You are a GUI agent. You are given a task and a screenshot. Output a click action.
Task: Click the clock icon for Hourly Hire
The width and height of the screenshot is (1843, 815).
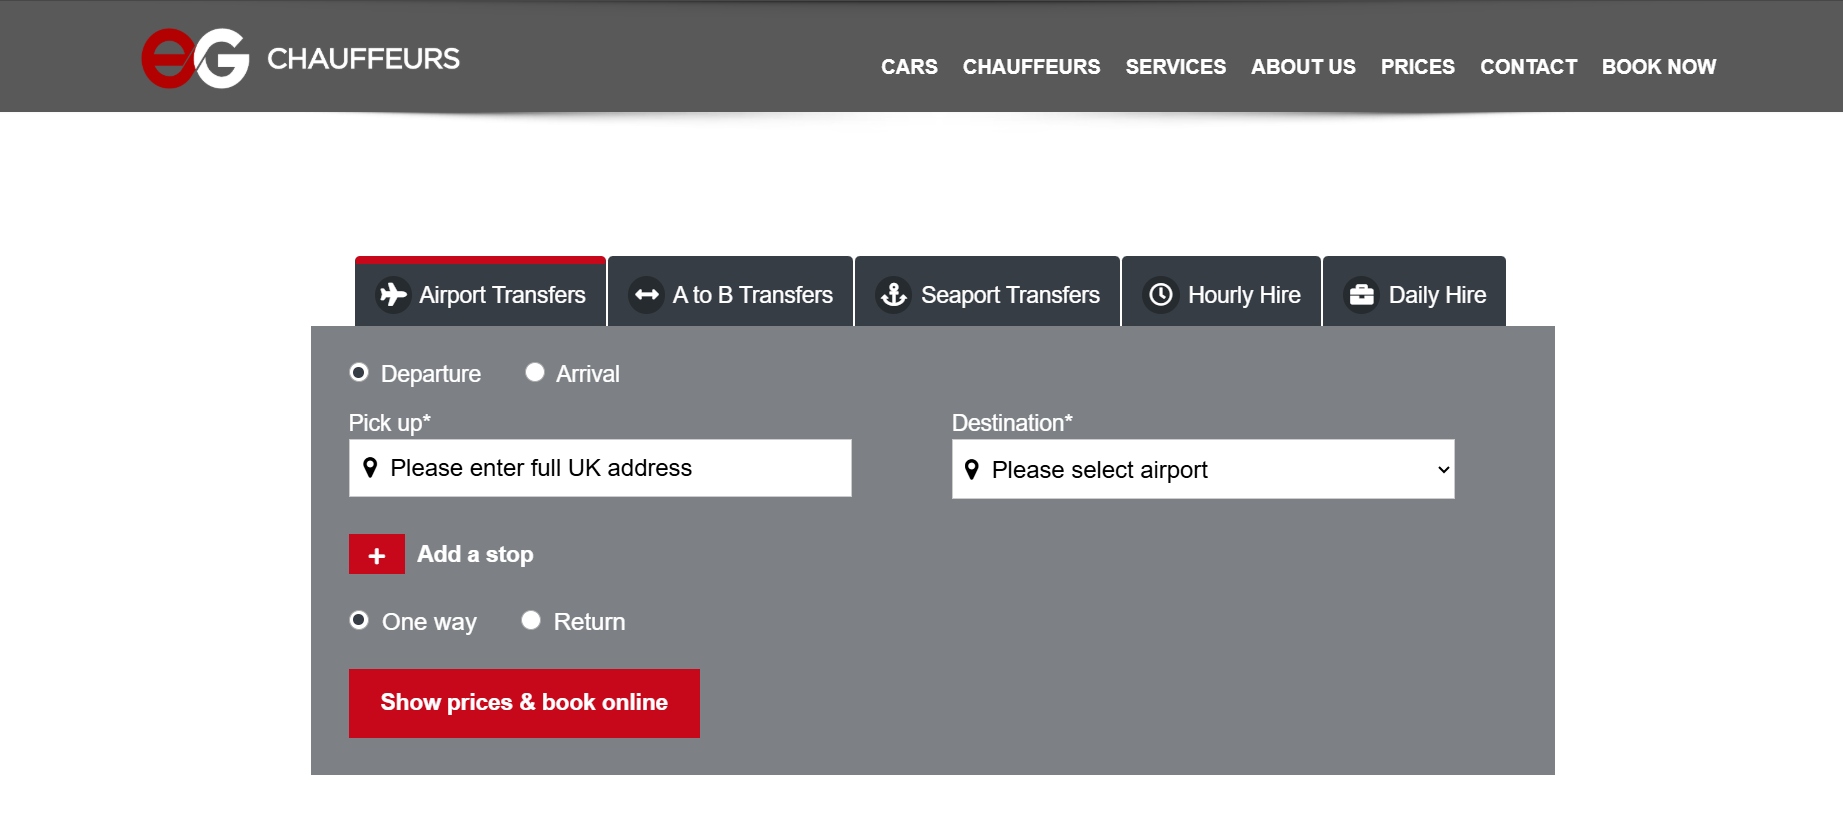pyautogui.click(x=1161, y=295)
